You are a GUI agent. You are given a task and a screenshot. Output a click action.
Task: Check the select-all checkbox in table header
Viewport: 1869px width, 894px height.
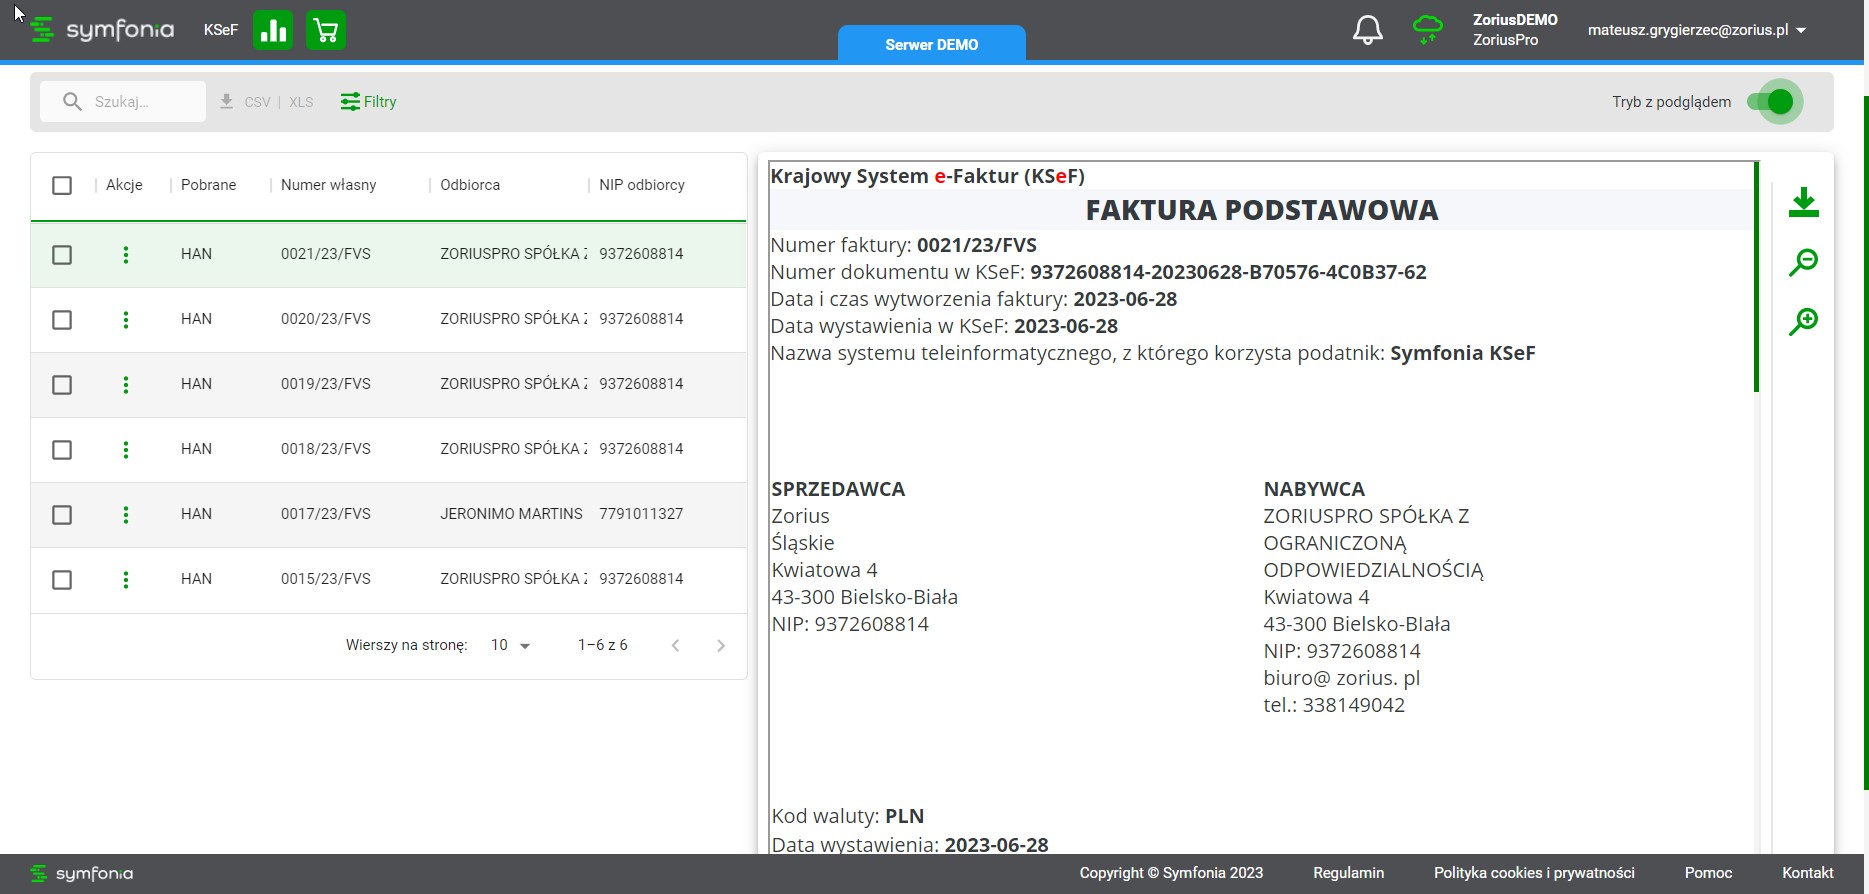[62, 185]
